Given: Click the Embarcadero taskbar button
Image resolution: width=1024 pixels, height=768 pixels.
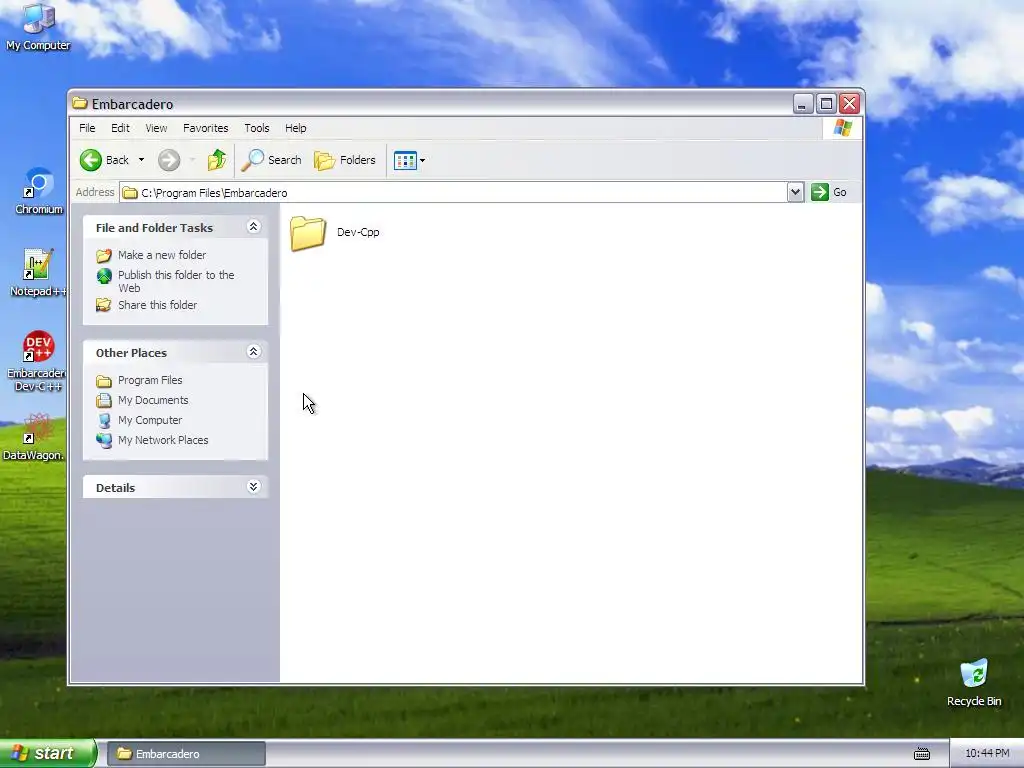Looking at the screenshot, I should pos(186,754).
